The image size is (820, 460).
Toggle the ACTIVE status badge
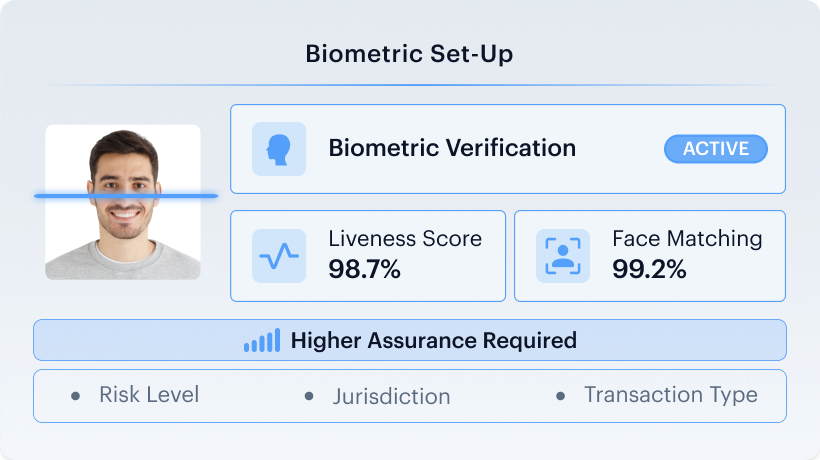716,149
